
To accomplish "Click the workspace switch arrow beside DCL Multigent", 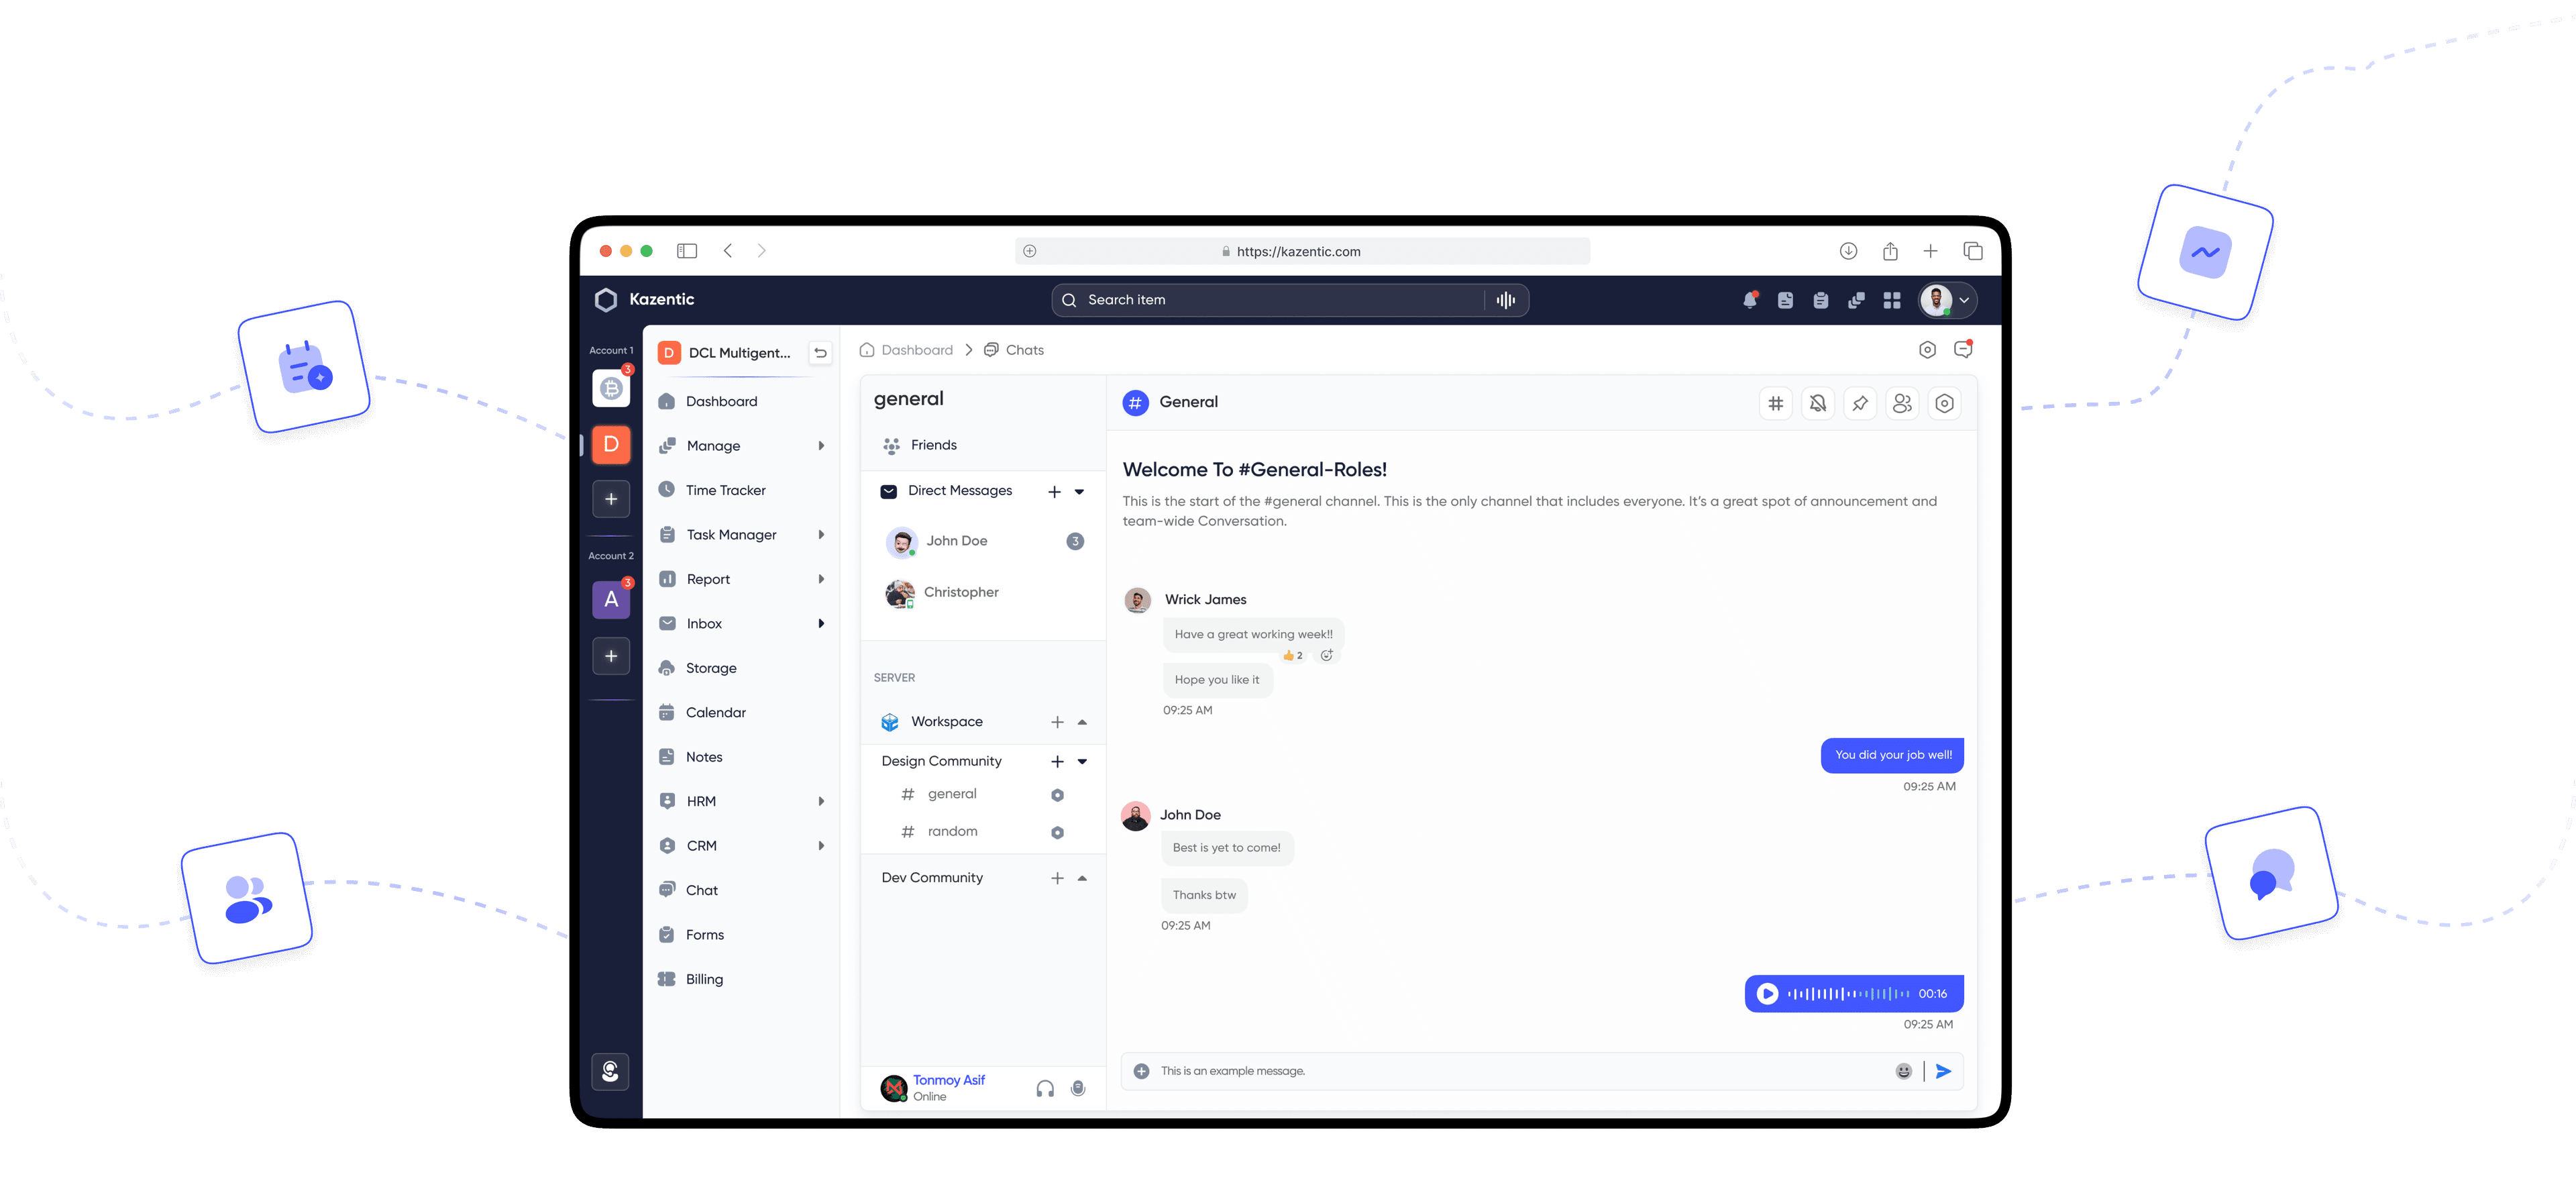I will pos(820,352).
